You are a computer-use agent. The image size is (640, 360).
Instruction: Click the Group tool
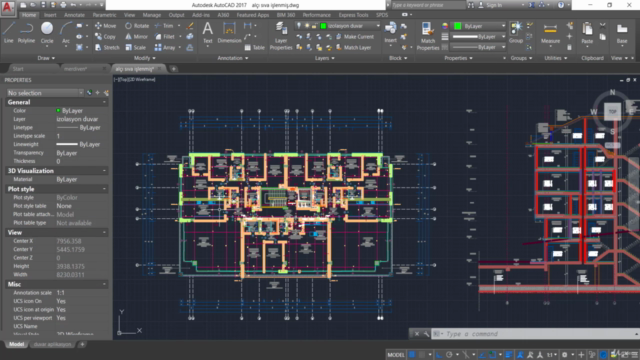[516, 33]
